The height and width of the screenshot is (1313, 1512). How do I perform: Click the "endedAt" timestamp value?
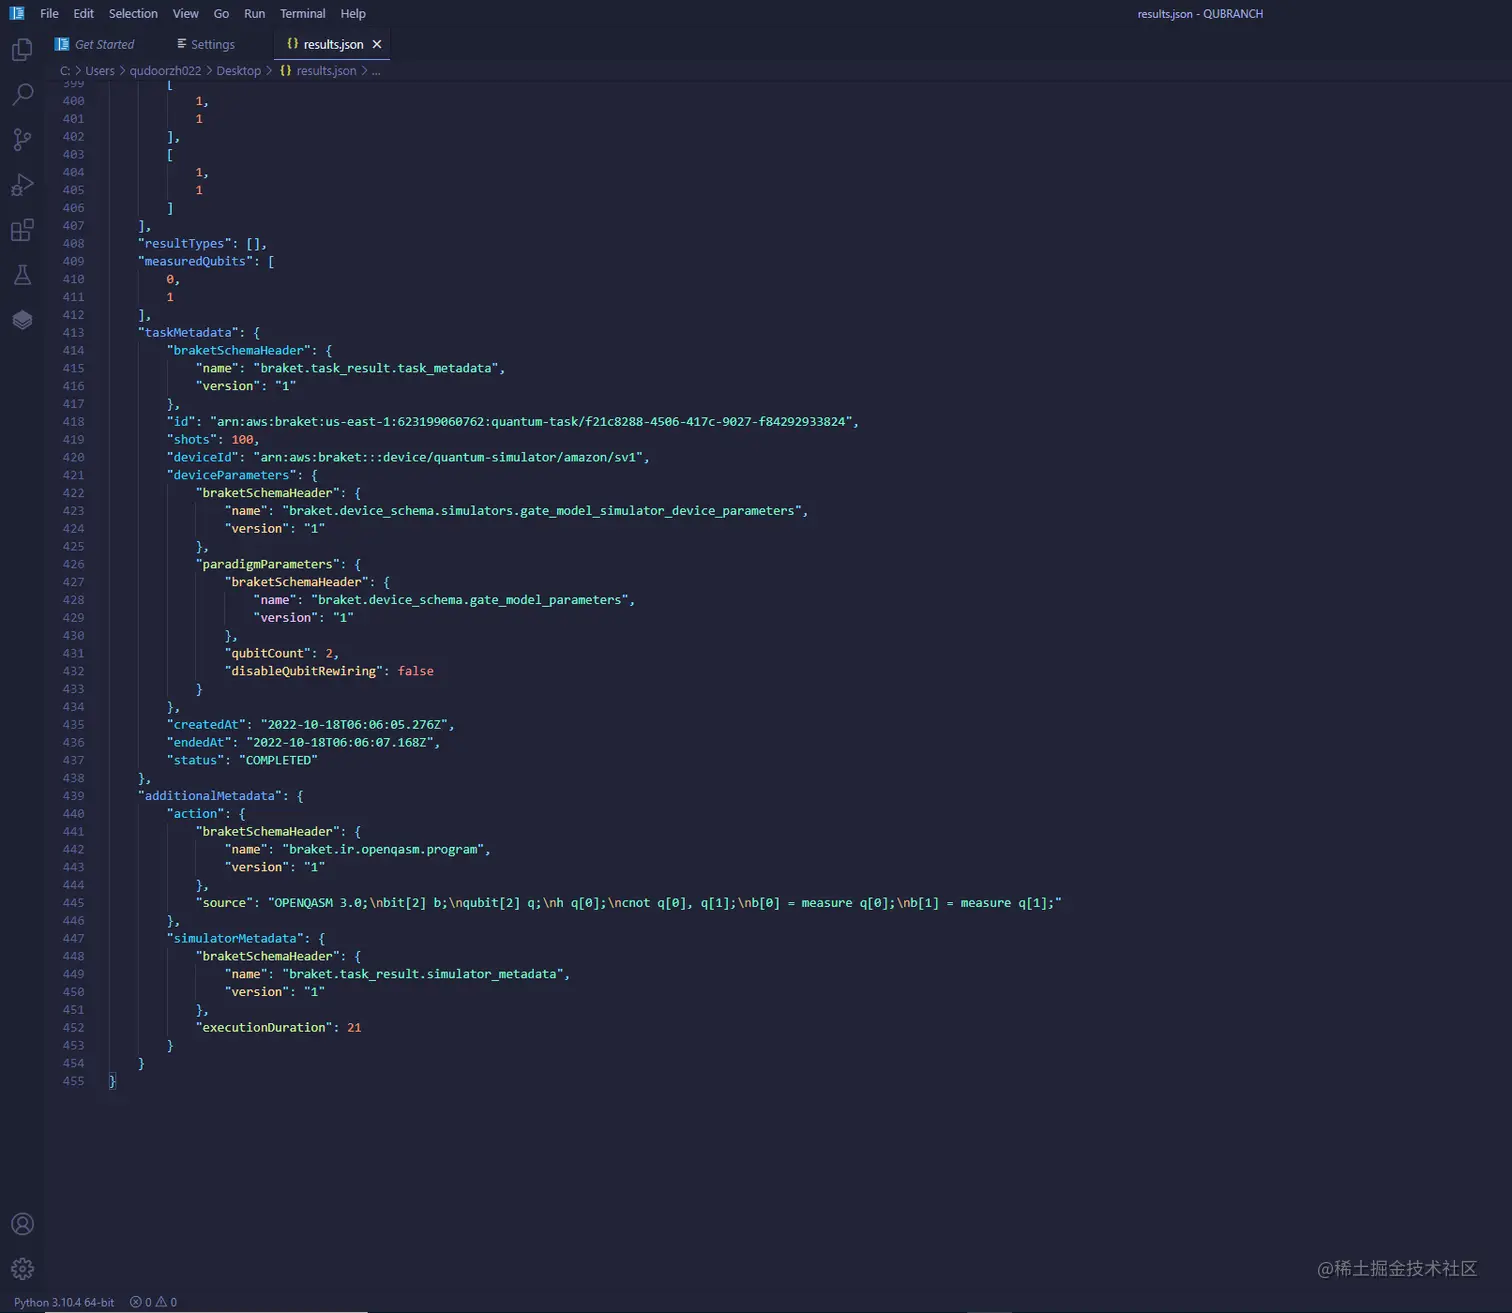340,743
